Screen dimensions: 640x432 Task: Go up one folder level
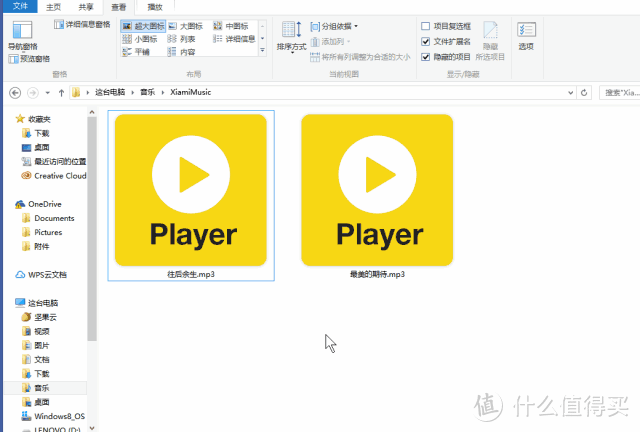tap(61, 93)
